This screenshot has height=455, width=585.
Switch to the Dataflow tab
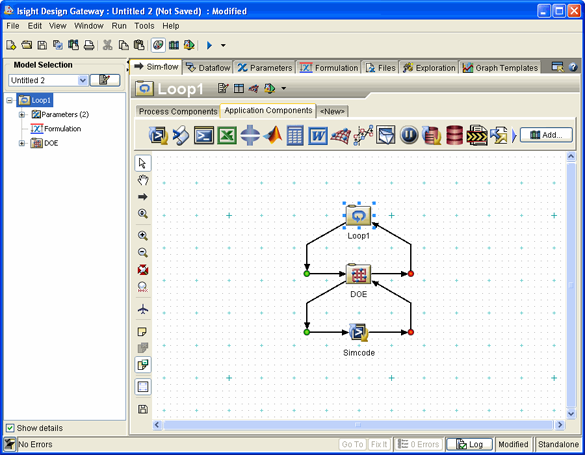click(x=208, y=68)
